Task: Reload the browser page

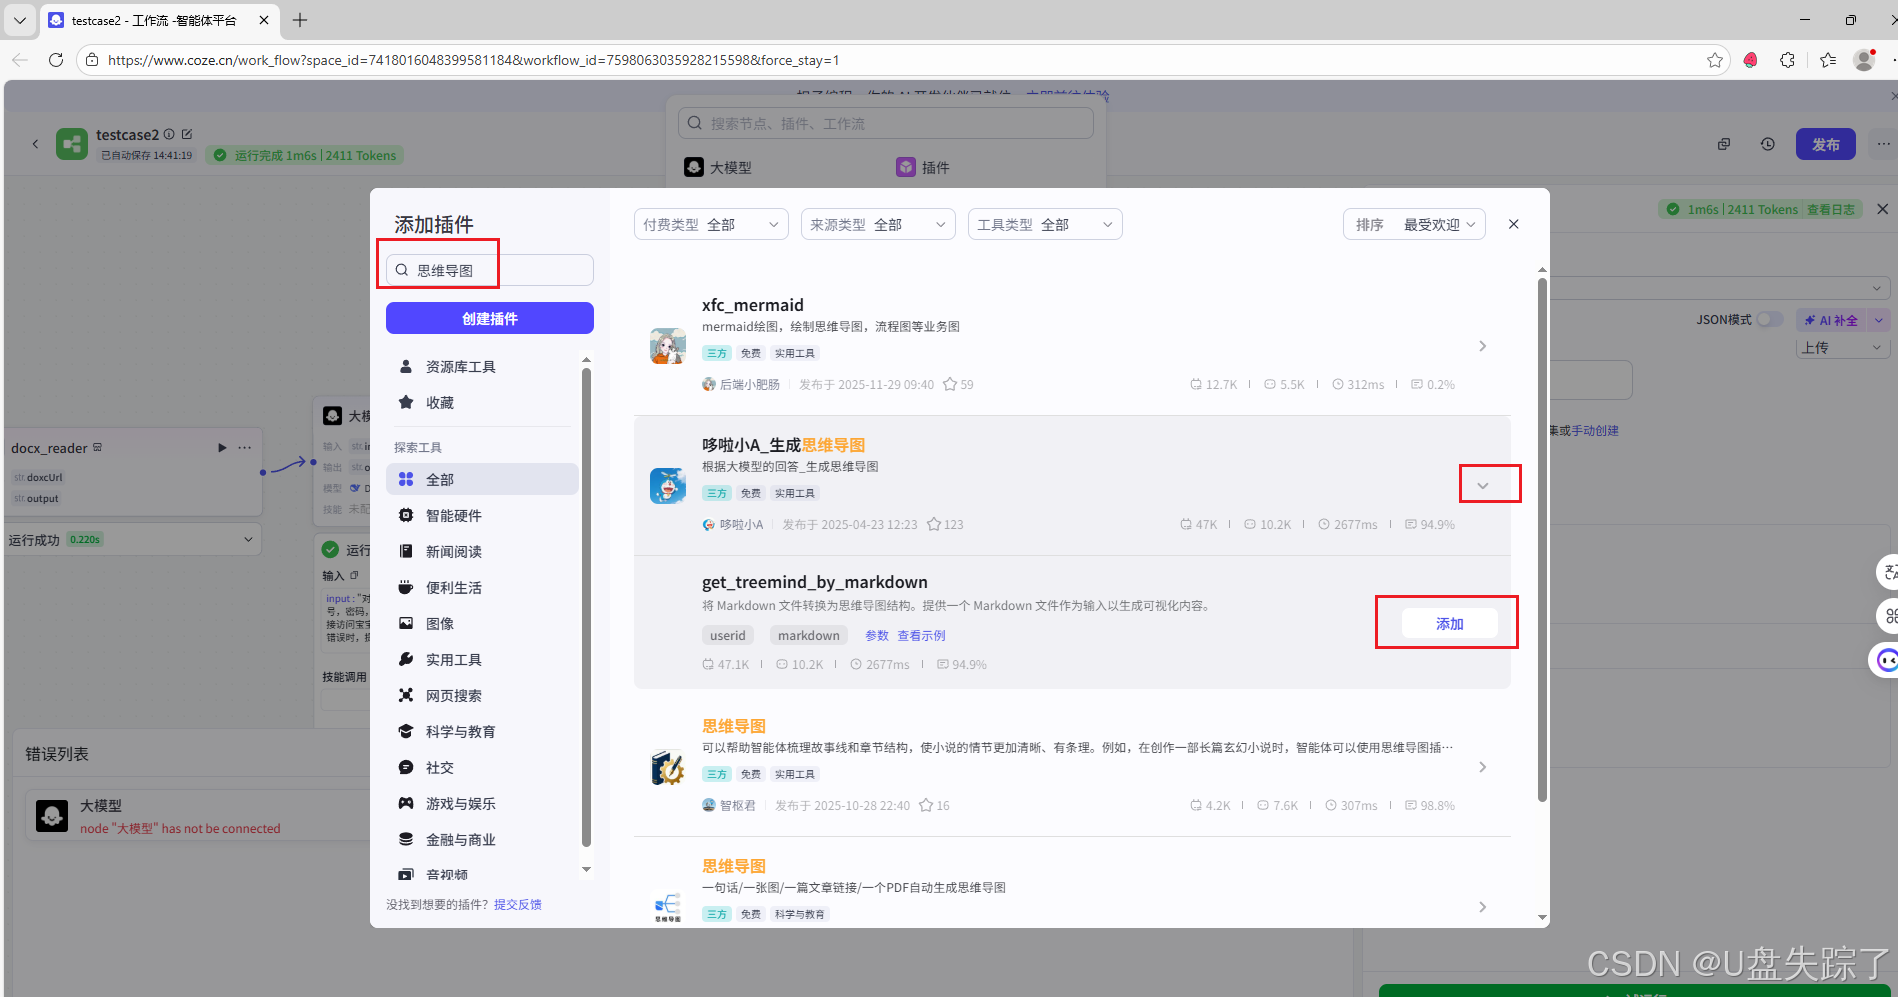Action: (56, 60)
